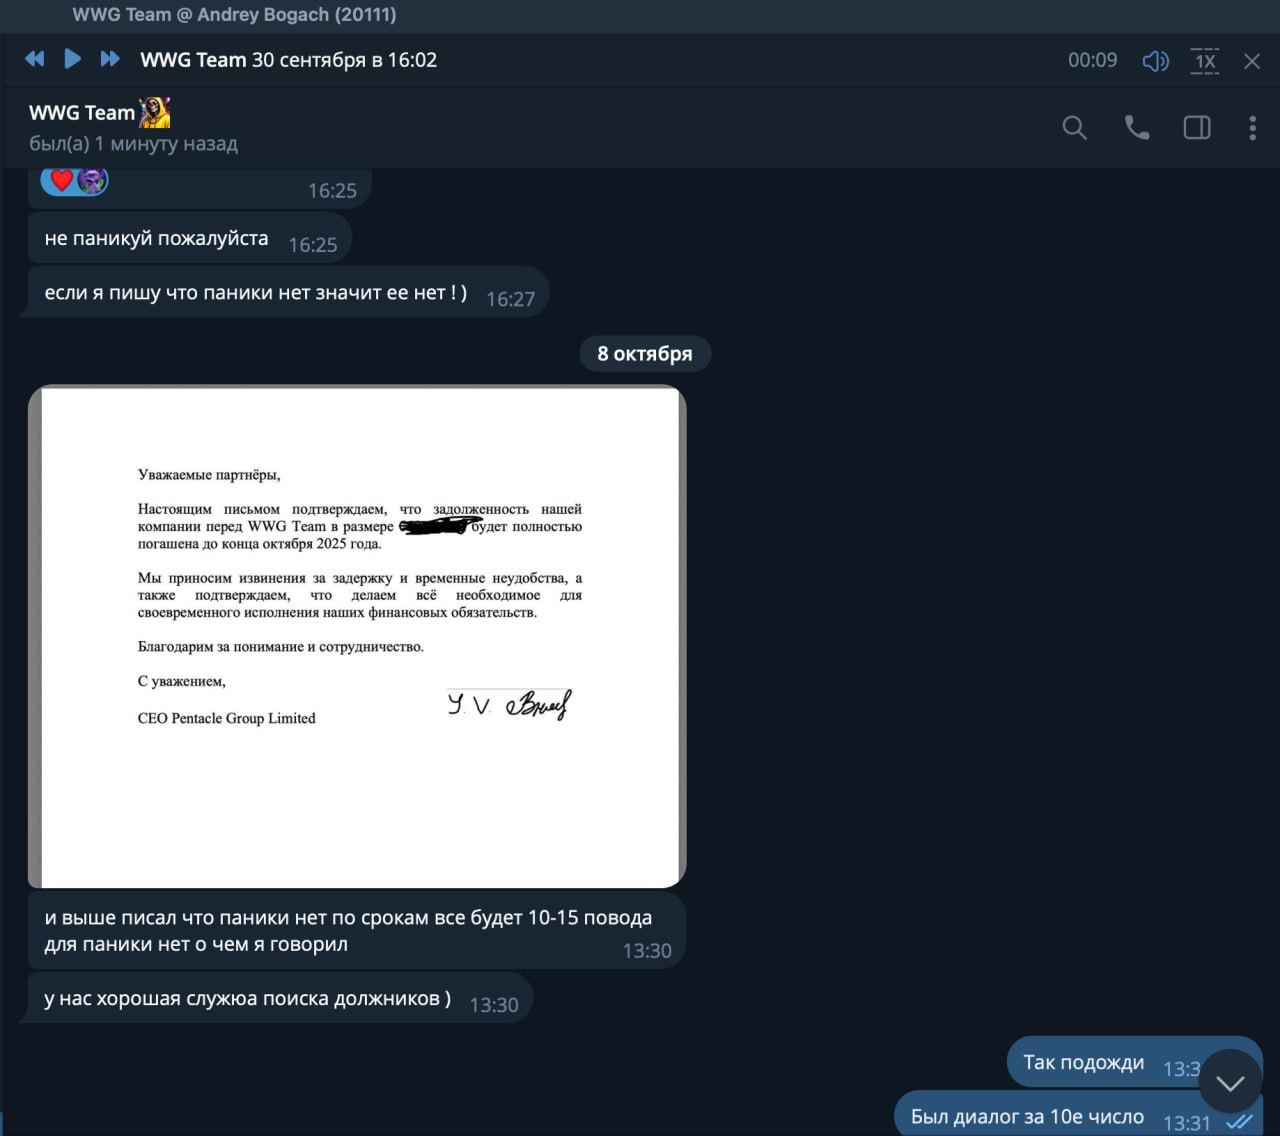Open the letter document image
Screen dimensions: 1280x1136
(x=357, y=637)
